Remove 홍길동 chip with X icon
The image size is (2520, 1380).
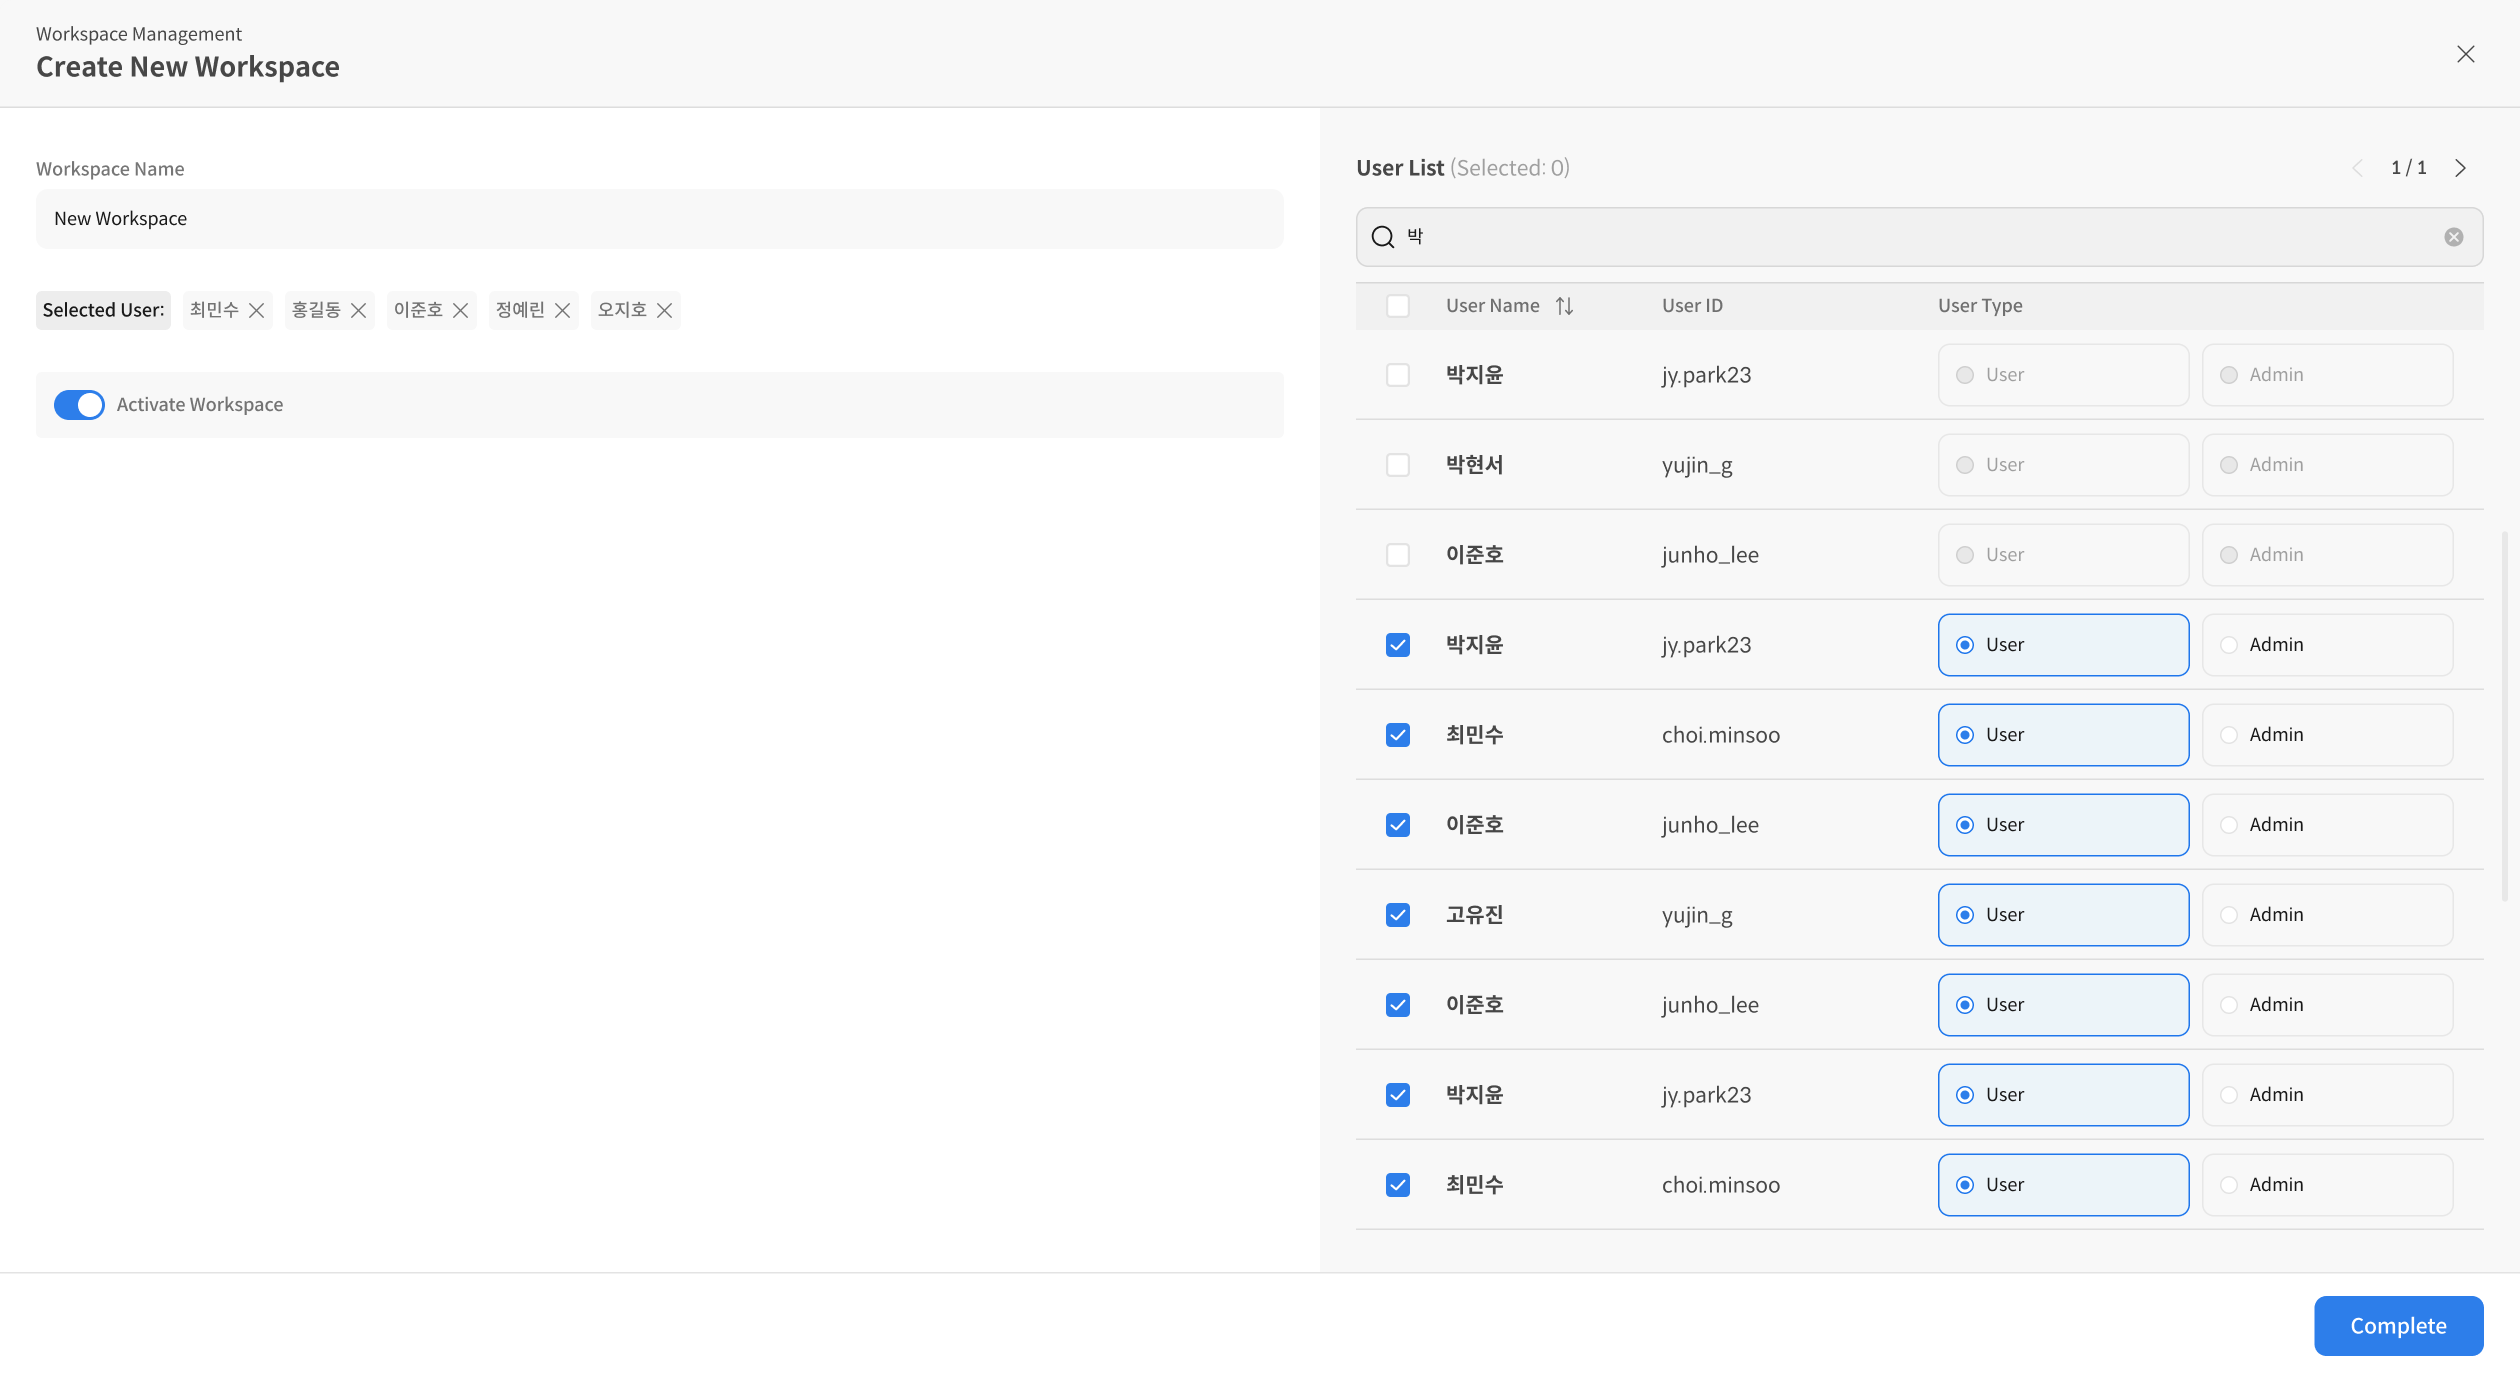[x=359, y=310]
